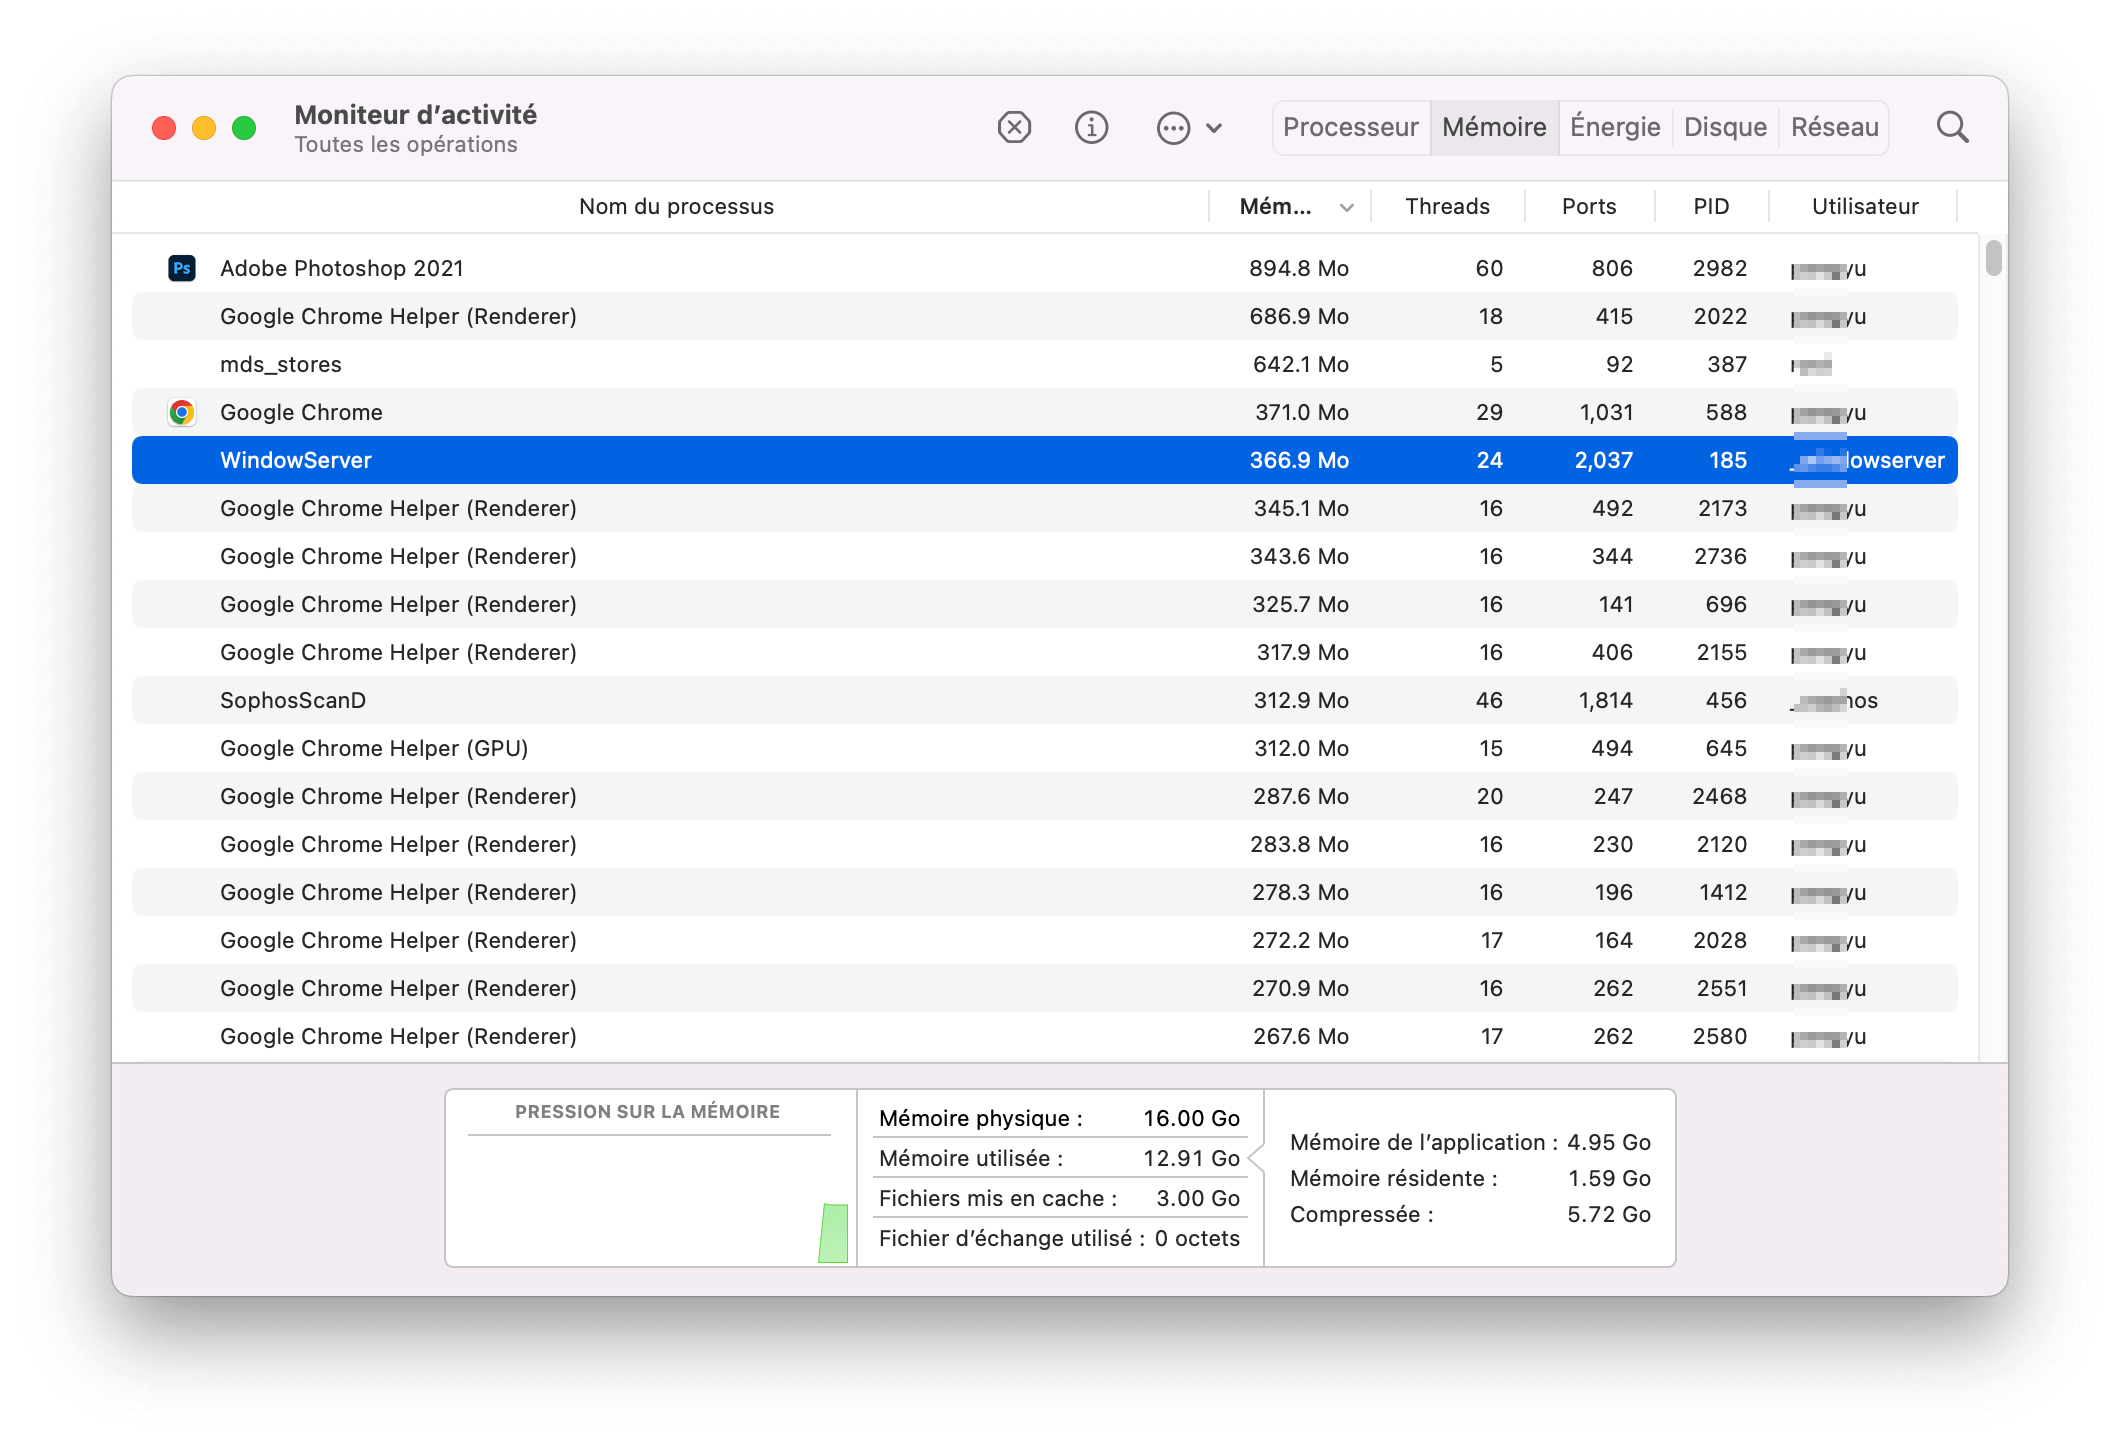Select Chrome Helper Renderer with PID 2120
2120x1444 pixels.
coord(1045,844)
